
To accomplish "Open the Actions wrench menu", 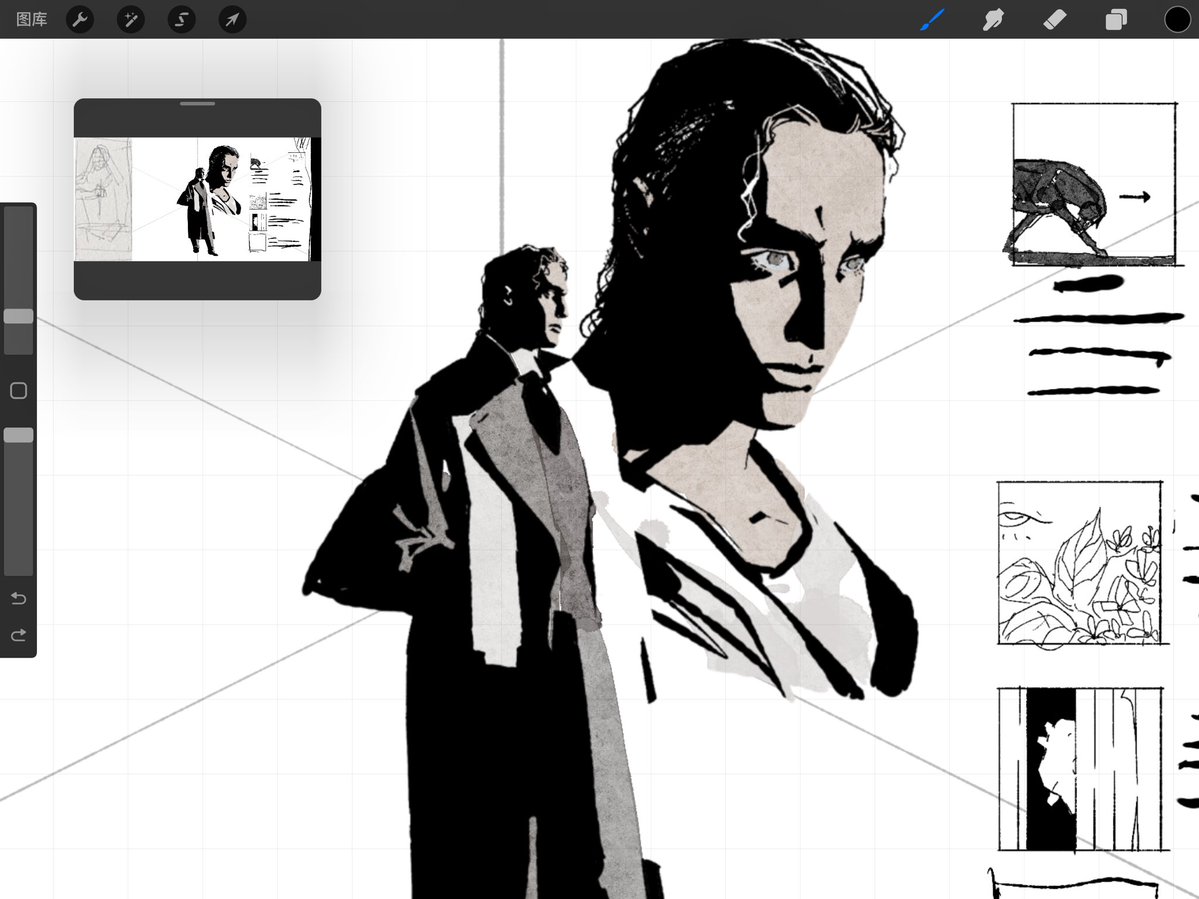I will [x=80, y=19].
